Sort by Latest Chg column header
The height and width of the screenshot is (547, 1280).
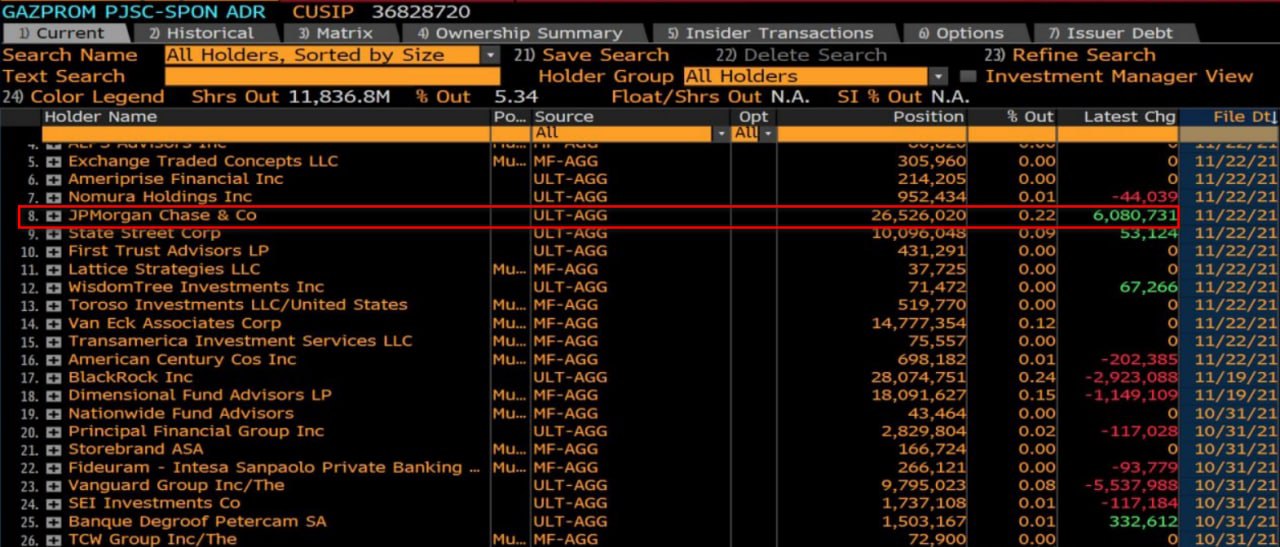coord(1129,117)
